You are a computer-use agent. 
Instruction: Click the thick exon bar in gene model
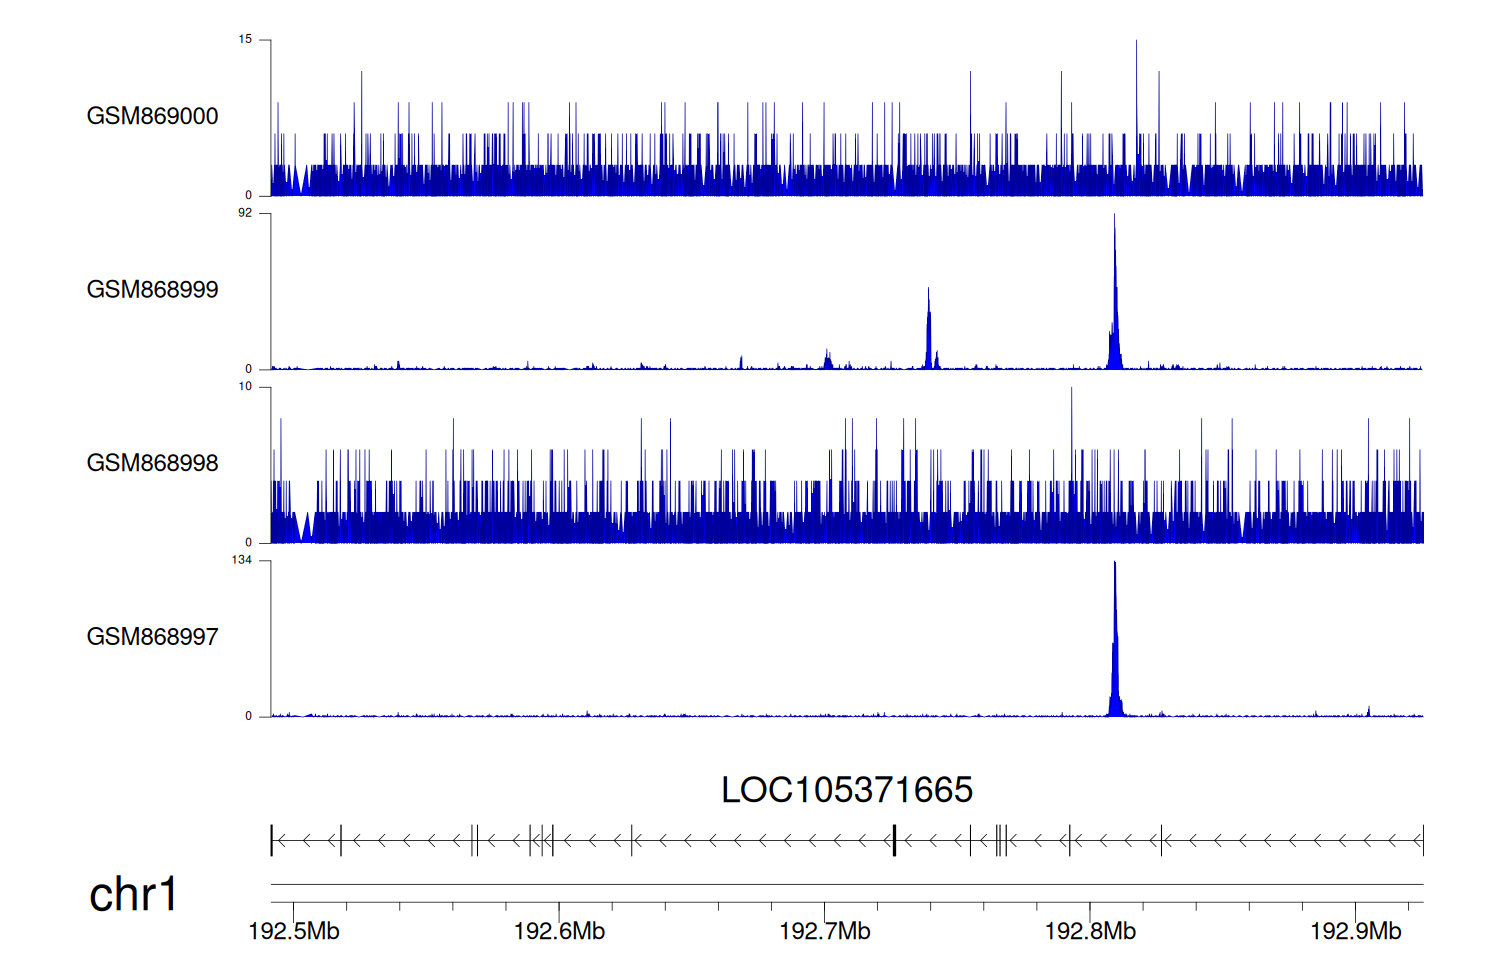(894, 841)
